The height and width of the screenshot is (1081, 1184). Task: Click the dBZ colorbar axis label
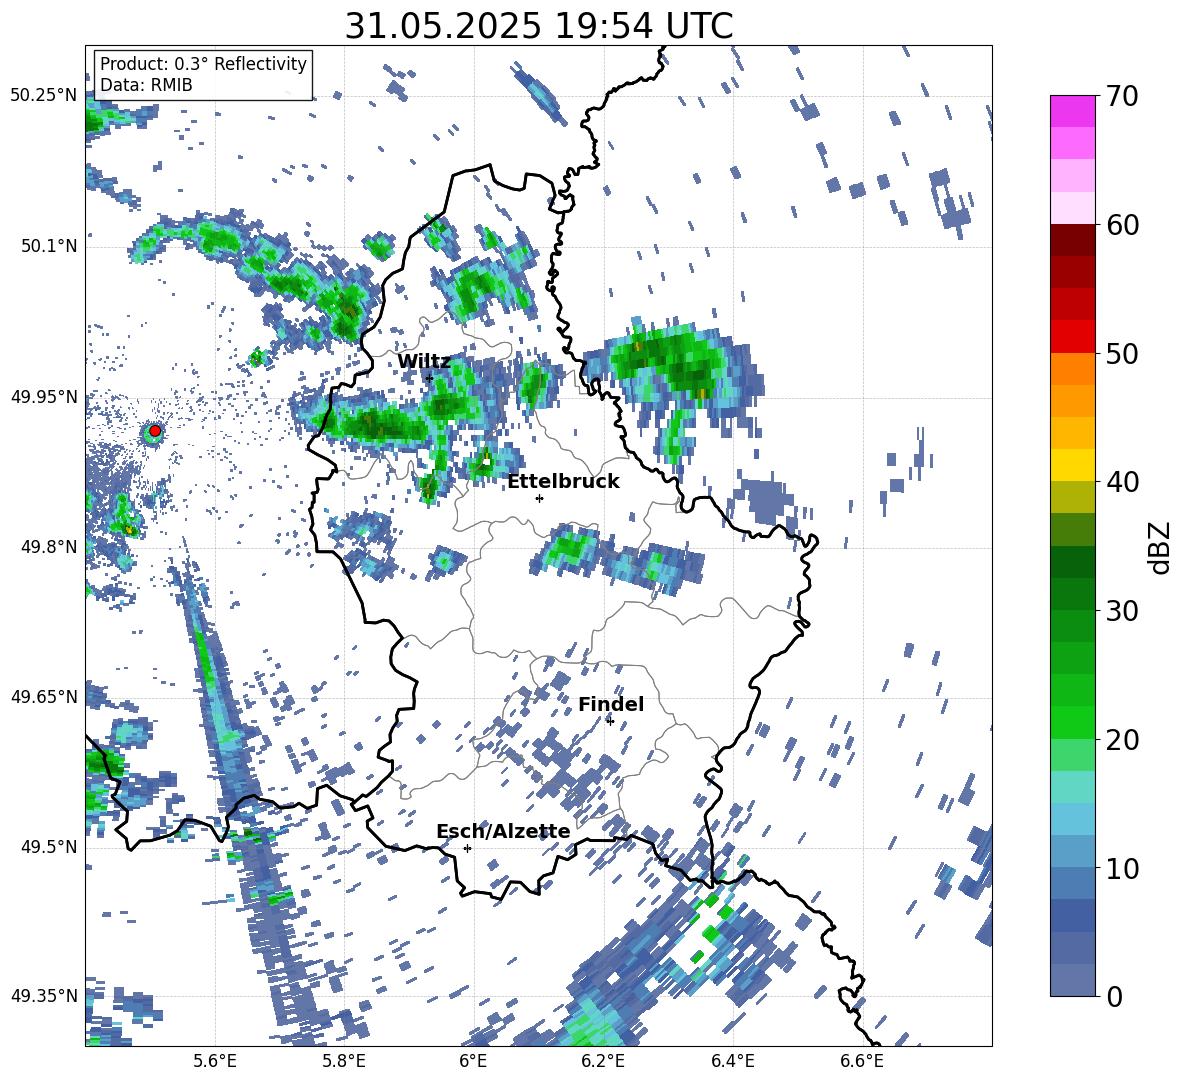(x=1161, y=547)
